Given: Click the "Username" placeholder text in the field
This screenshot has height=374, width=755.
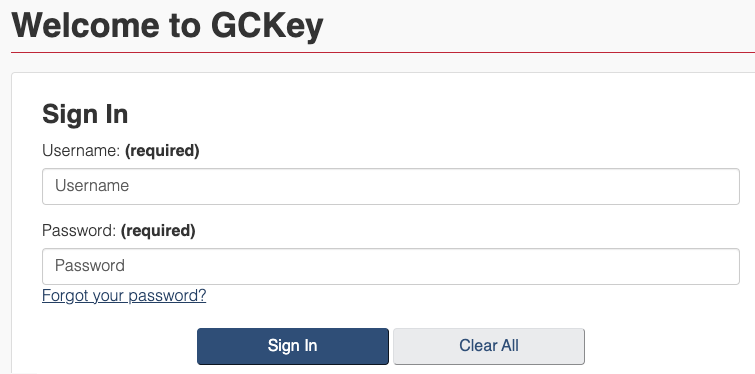Looking at the screenshot, I should pyautogui.click(x=92, y=186).
